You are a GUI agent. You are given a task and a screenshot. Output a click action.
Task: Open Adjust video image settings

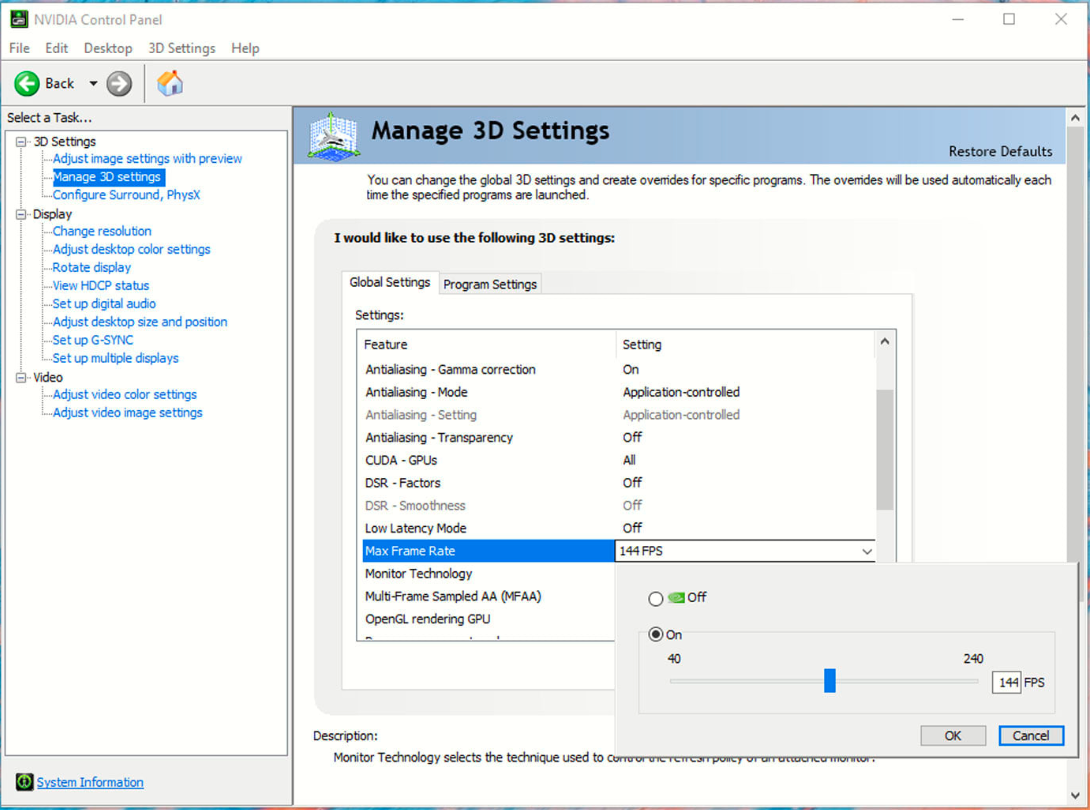pos(128,412)
